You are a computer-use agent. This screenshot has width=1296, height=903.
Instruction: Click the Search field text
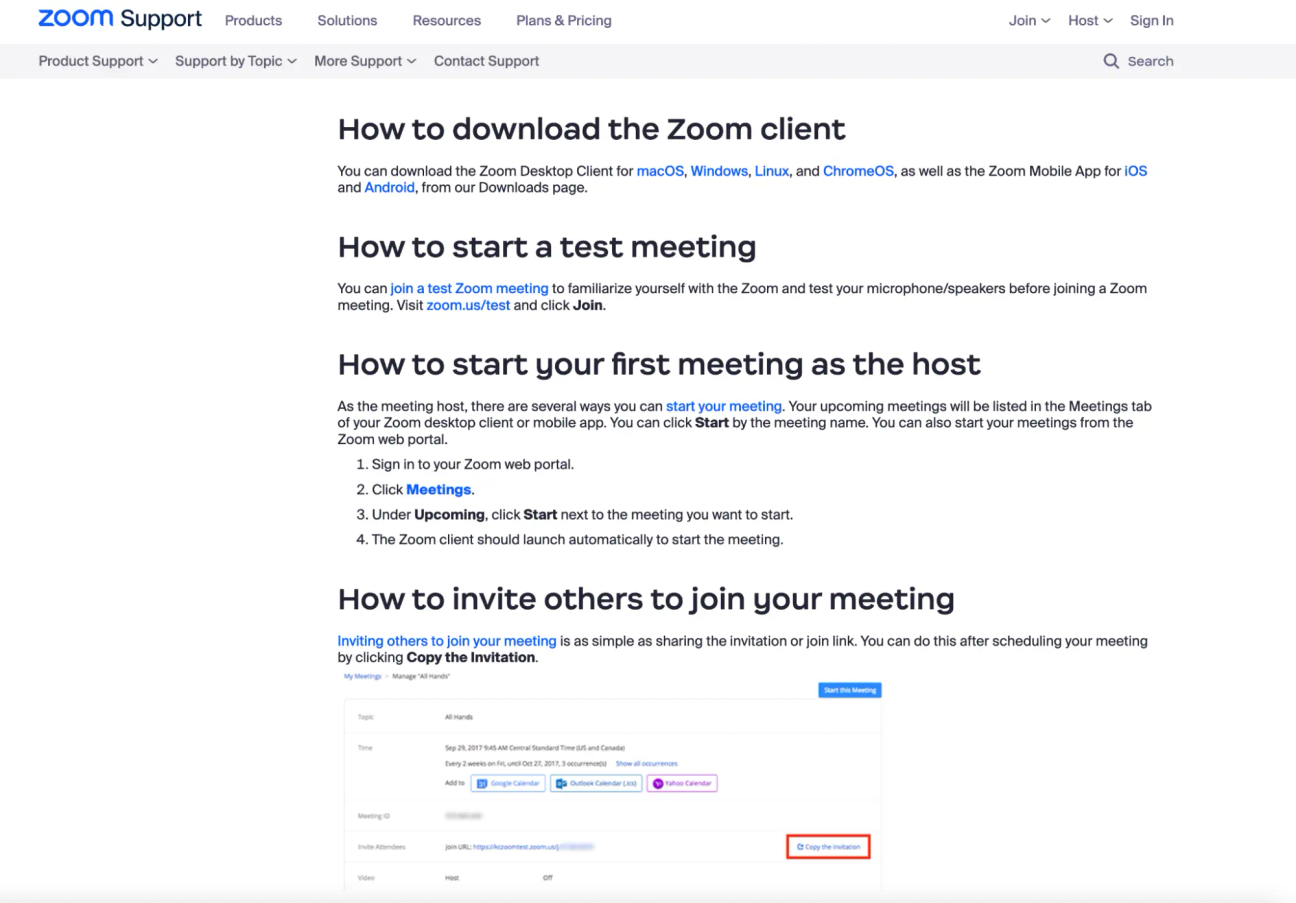(x=1150, y=61)
